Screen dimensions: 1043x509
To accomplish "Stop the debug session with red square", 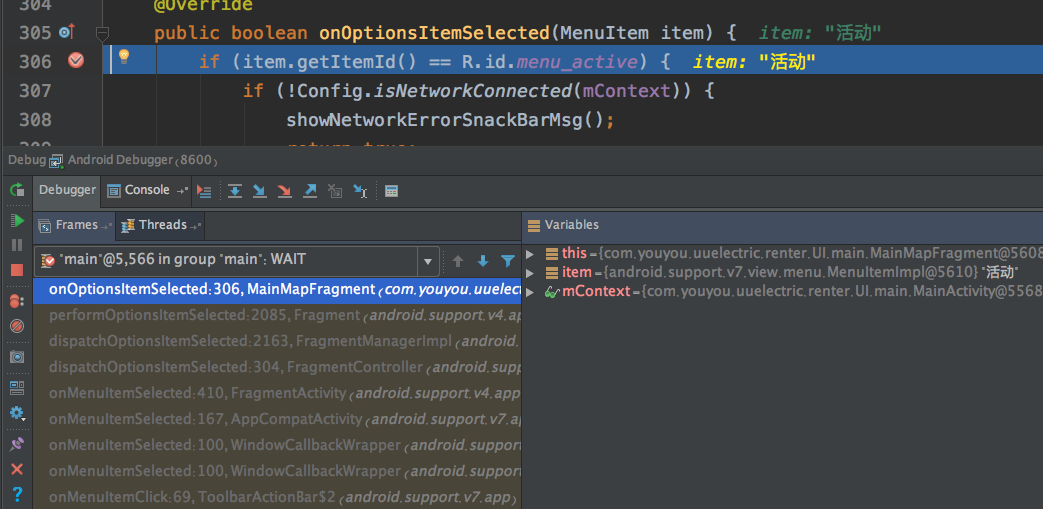I will tap(17, 269).
